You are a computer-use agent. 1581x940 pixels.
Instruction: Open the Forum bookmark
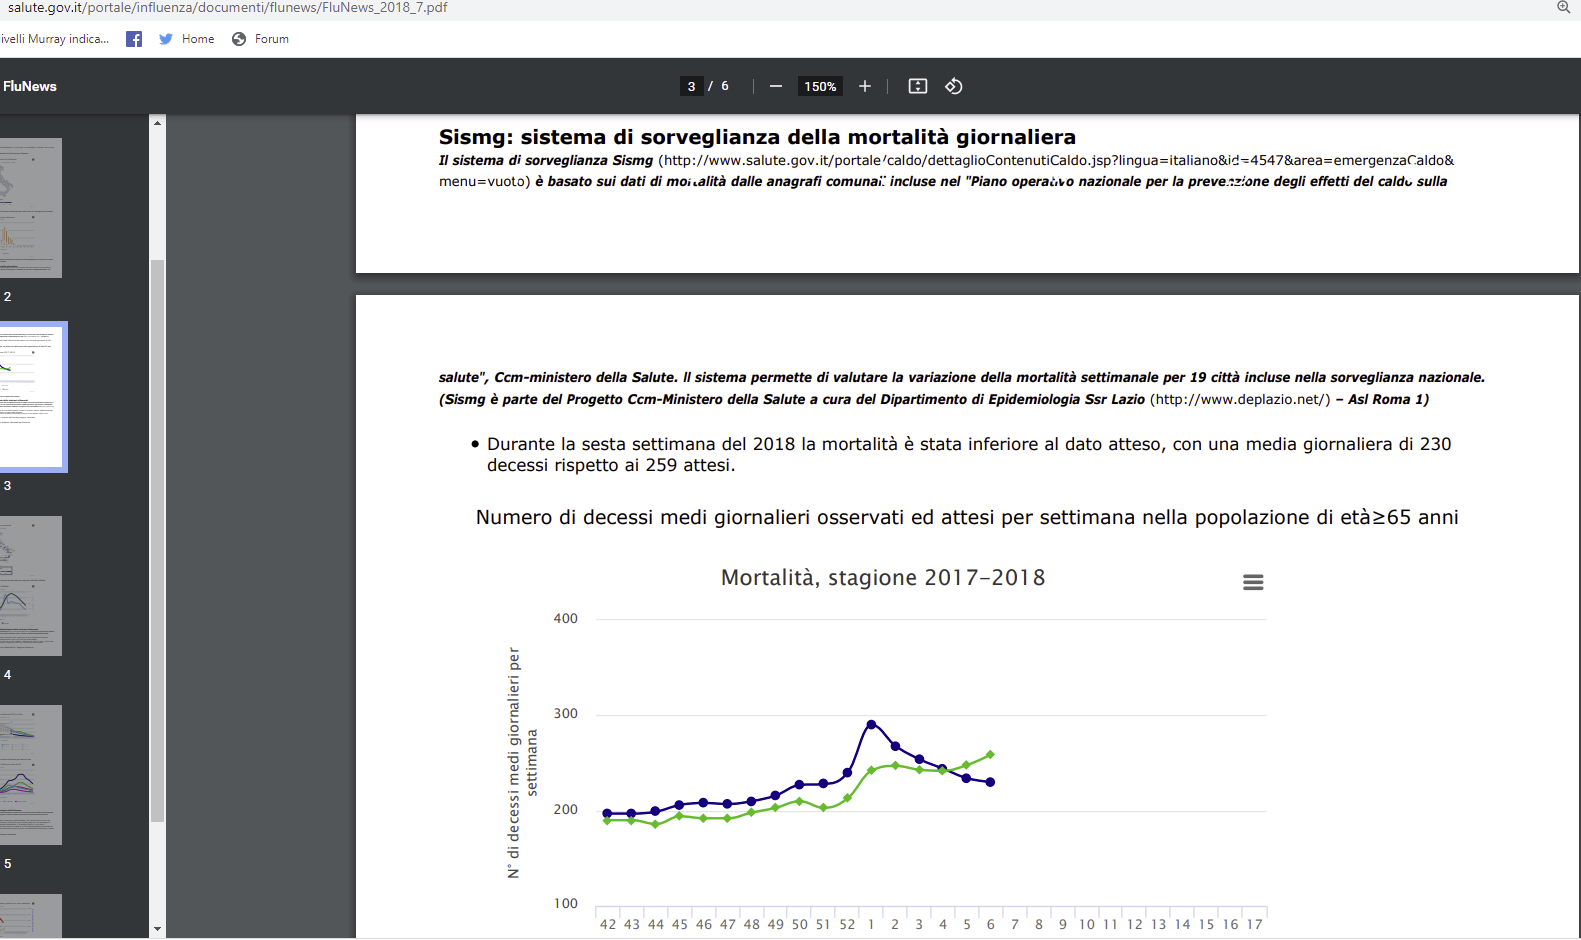[261, 39]
